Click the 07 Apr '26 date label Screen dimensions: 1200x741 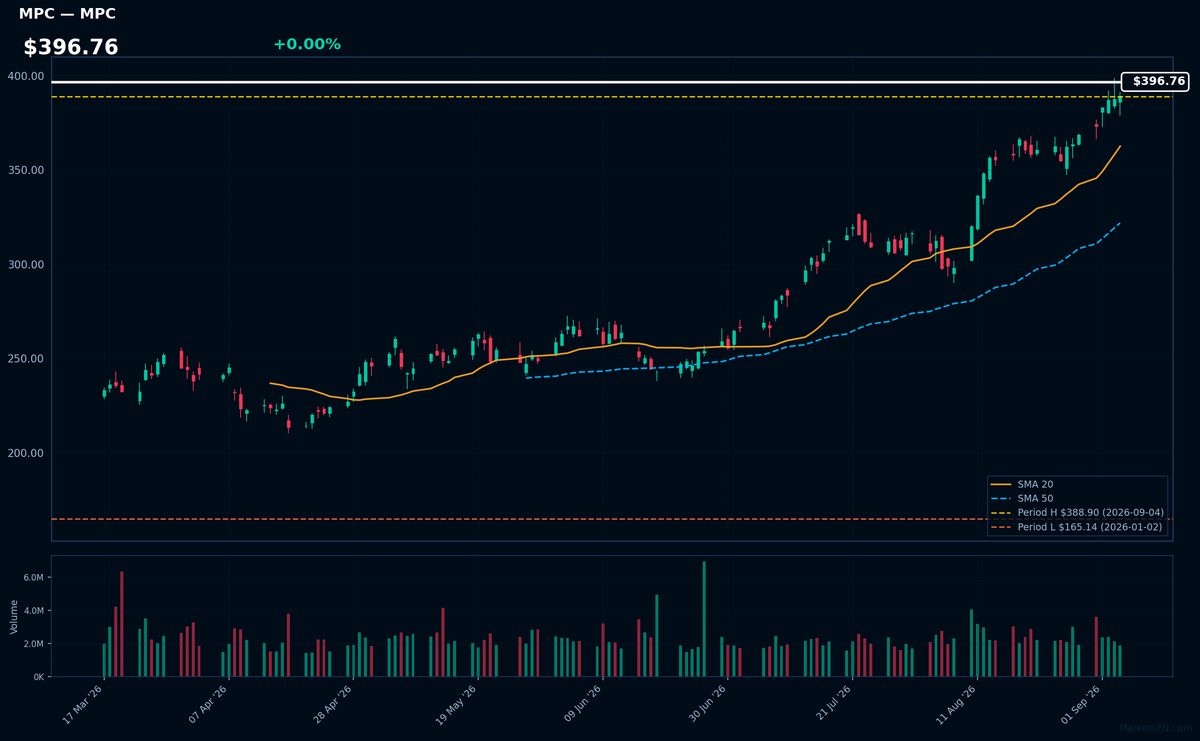pos(207,704)
